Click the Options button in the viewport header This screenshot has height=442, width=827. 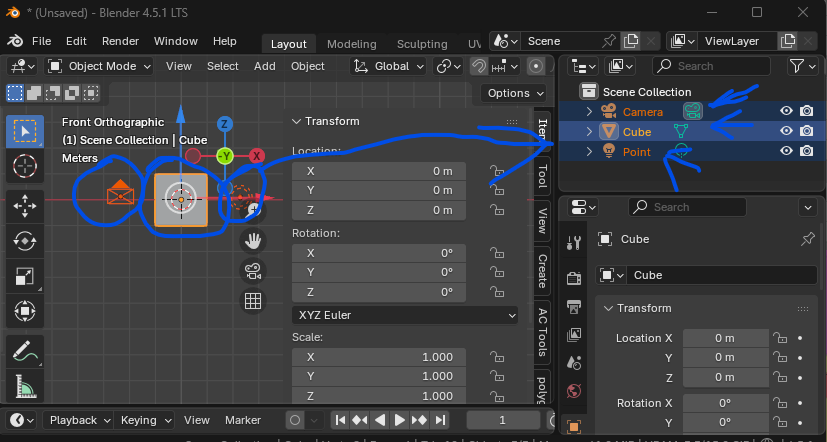pos(514,93)
